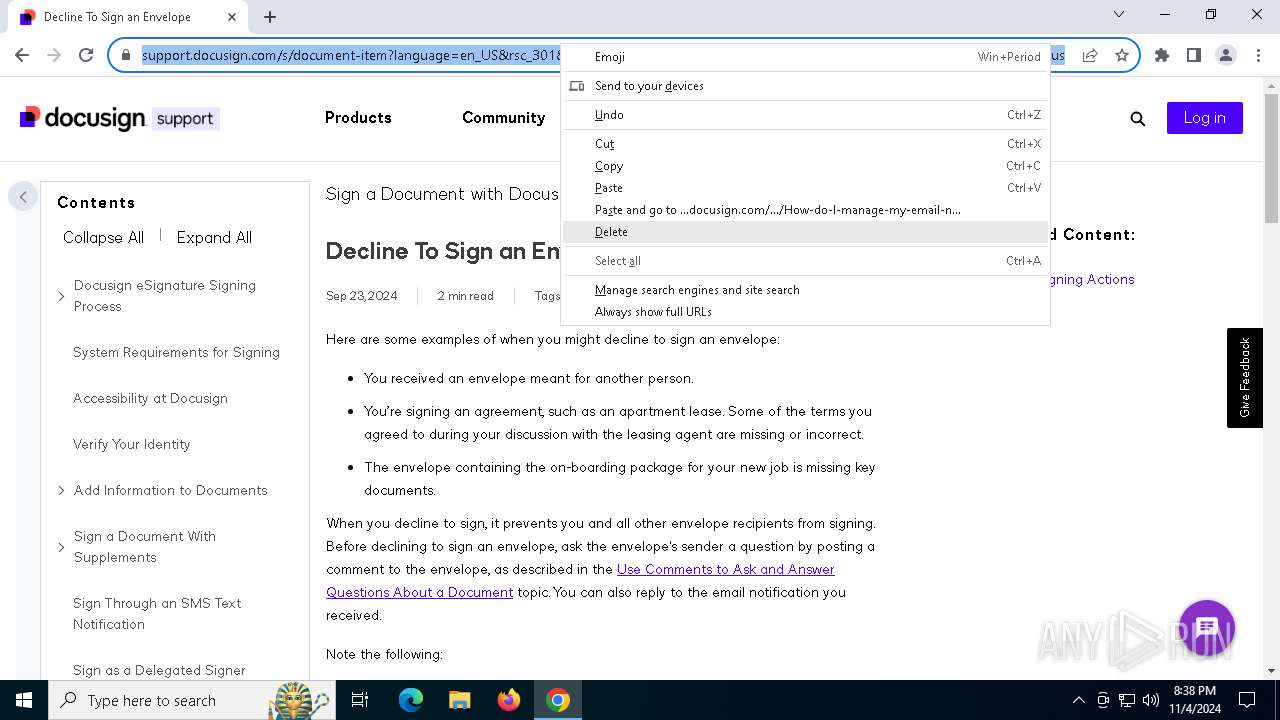Image resolution: width=1280 pixels, height=720 pixels.
Task: Launch Firefox from taskbar
Action: [x=509, y=700]
